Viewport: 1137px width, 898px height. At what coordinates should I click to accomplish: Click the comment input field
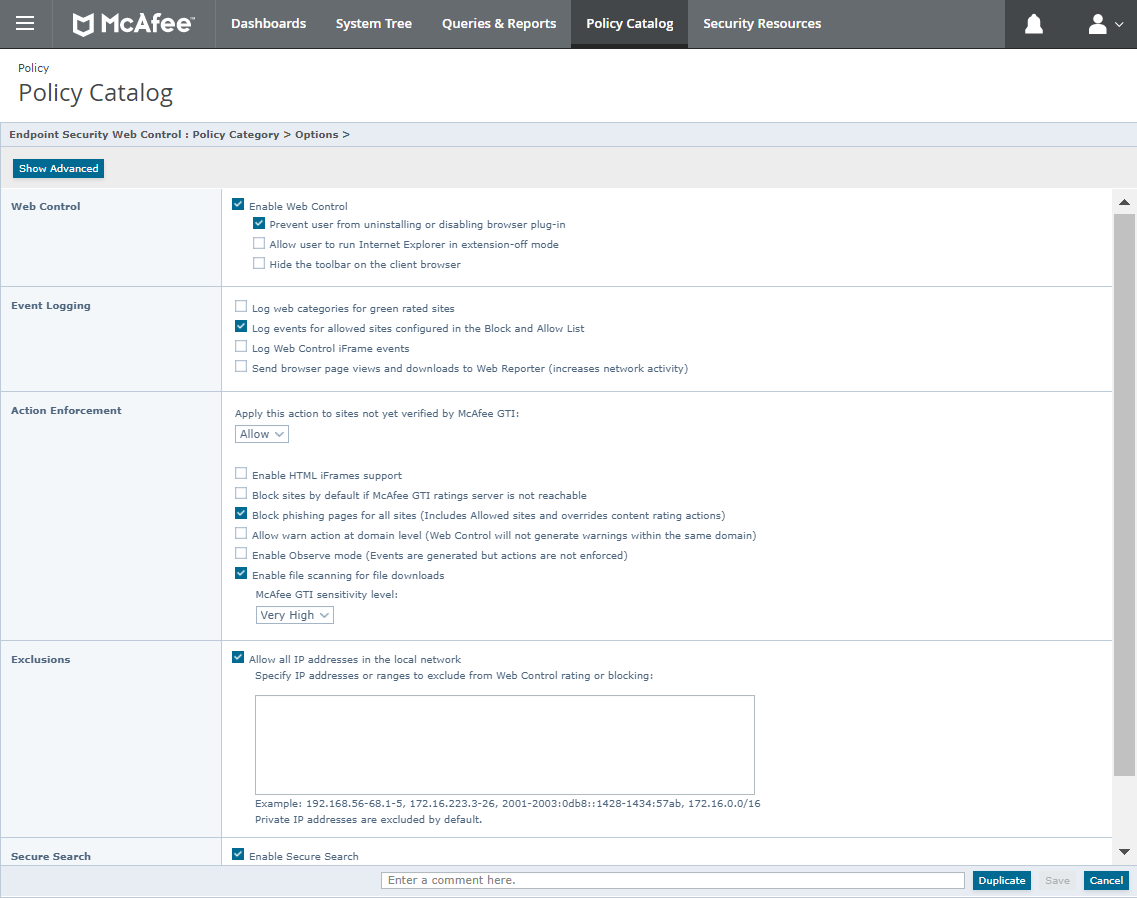(x=673, y=881)
